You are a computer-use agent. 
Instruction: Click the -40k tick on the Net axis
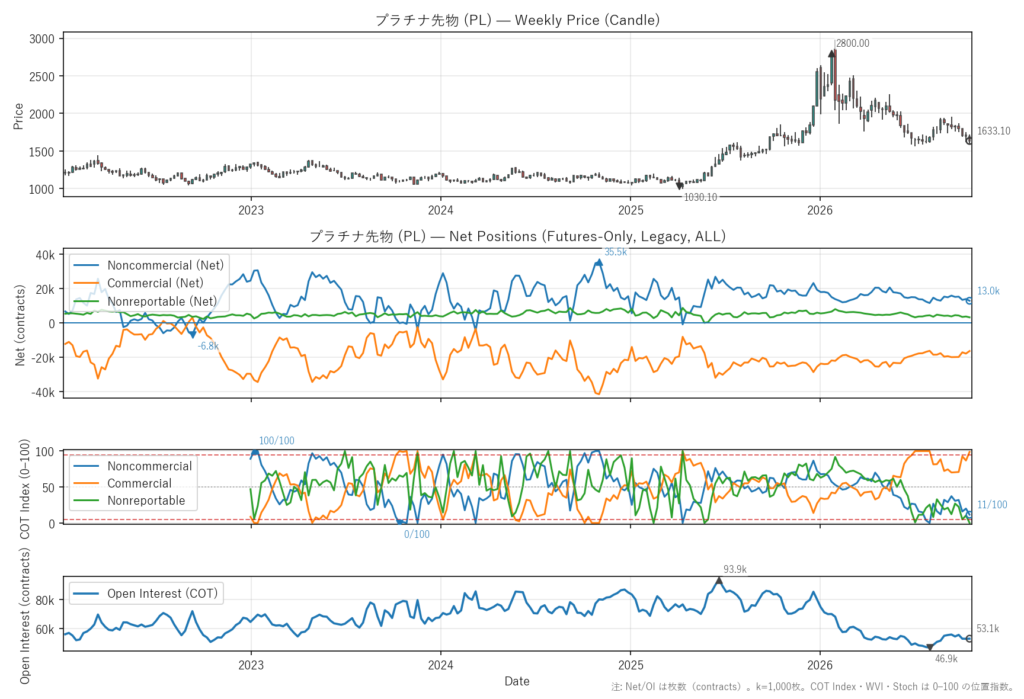tap(43, 393)
